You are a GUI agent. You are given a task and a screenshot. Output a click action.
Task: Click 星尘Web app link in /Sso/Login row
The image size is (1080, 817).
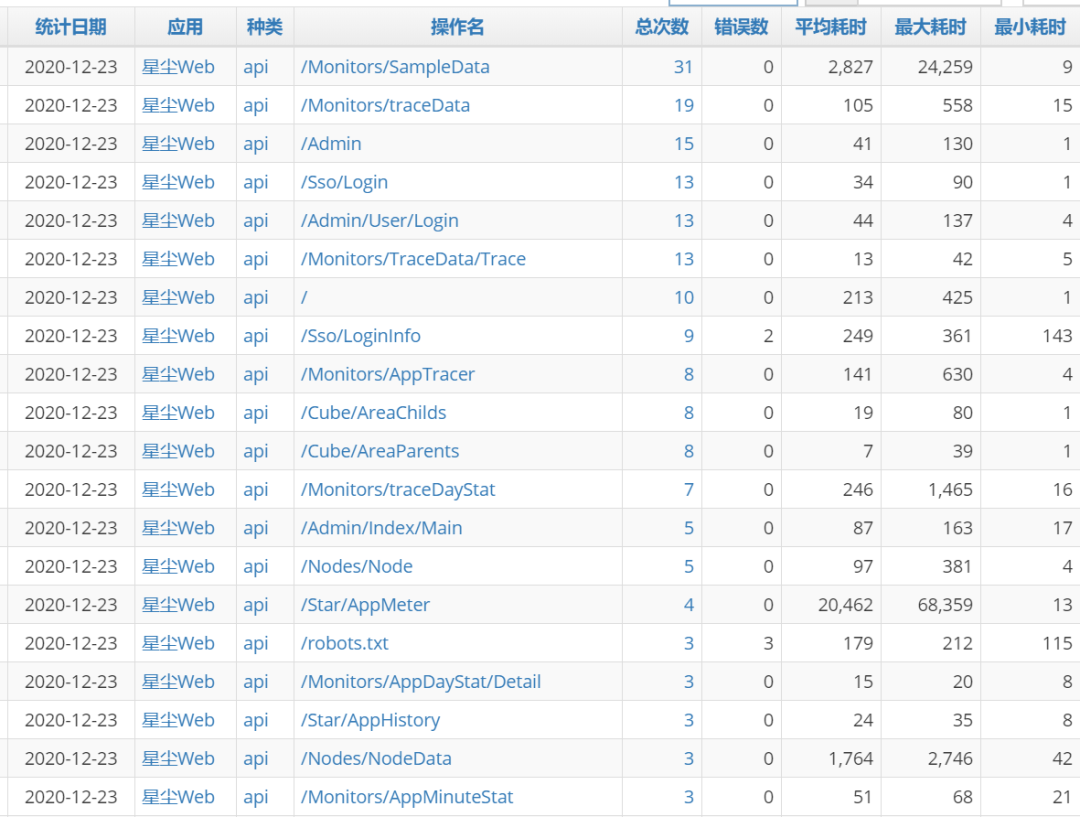pos(178,183)
